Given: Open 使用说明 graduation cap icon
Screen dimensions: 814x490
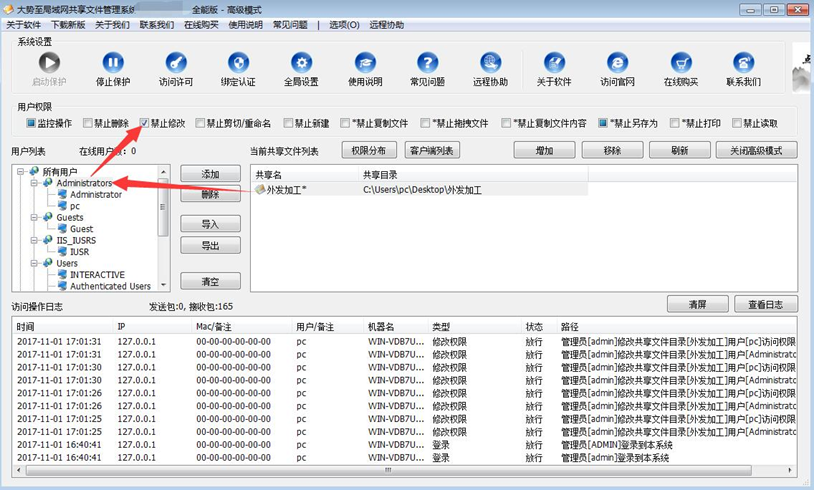Looking at the screenshot, I should (365, 63).
